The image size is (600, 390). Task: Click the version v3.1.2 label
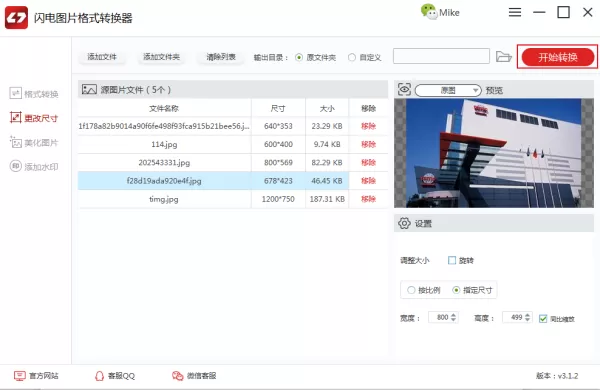[557, 376]
